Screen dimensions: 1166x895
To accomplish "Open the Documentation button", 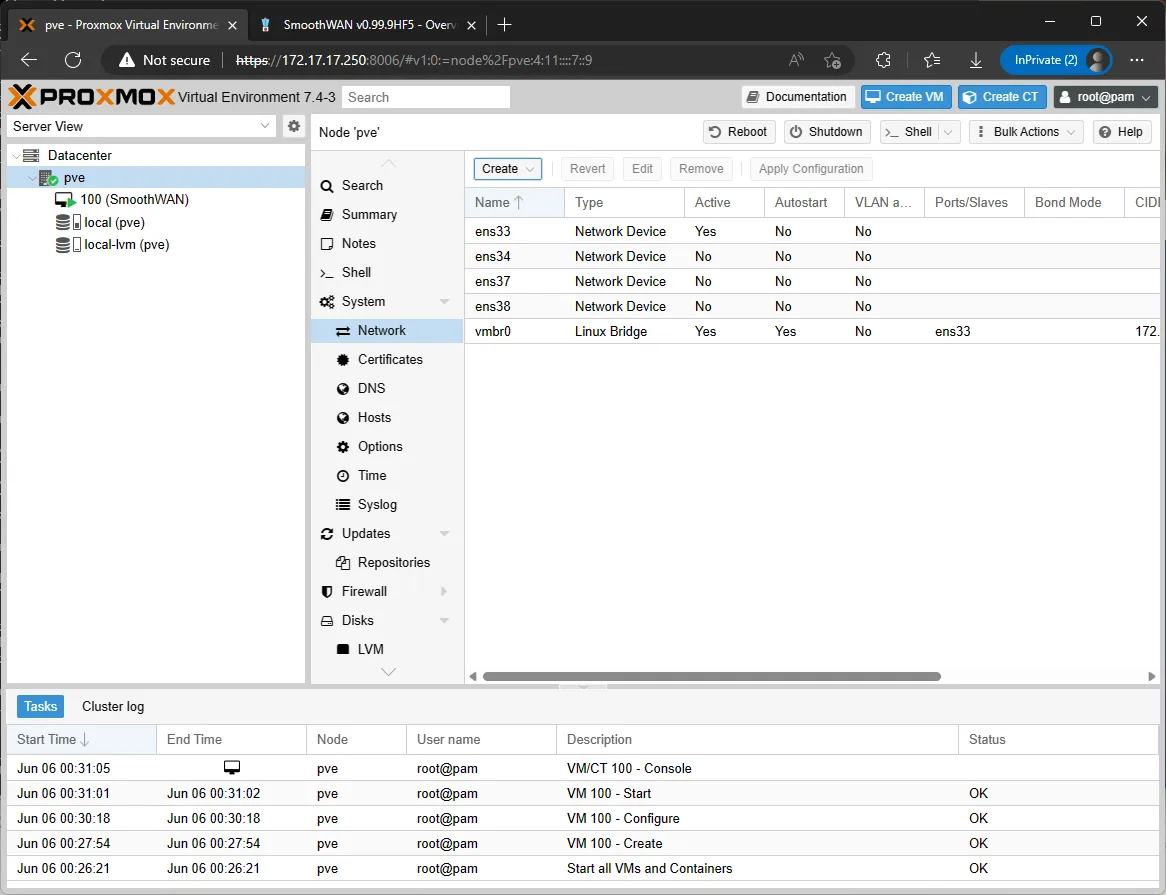I will 798,97.
